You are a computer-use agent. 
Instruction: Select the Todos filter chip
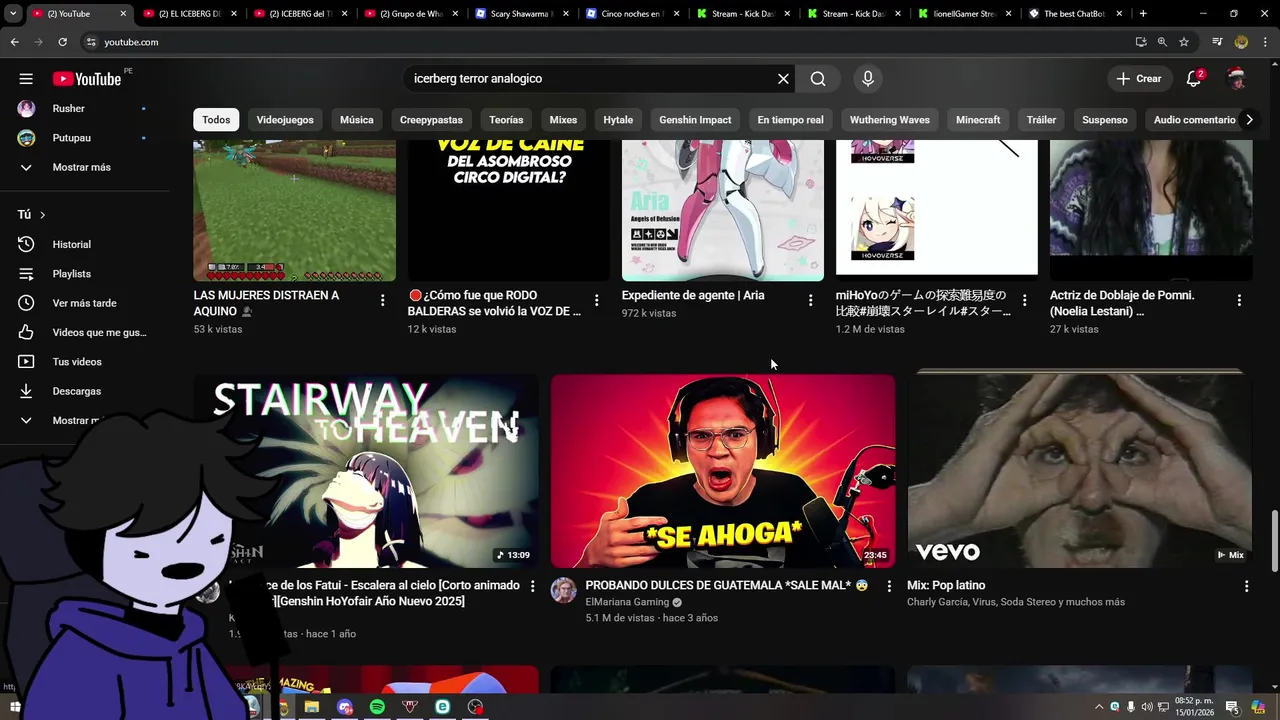point(216,120)
